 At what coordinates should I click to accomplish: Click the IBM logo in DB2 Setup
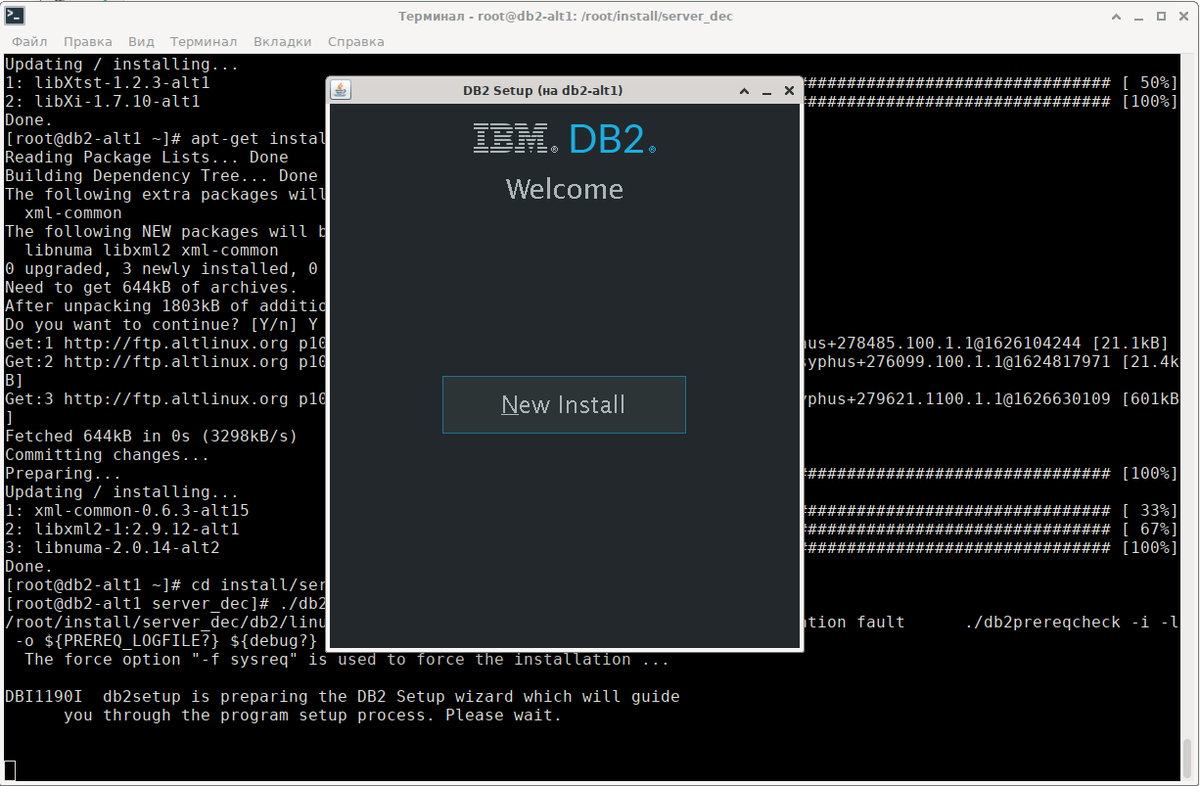[x=515, y=139]
